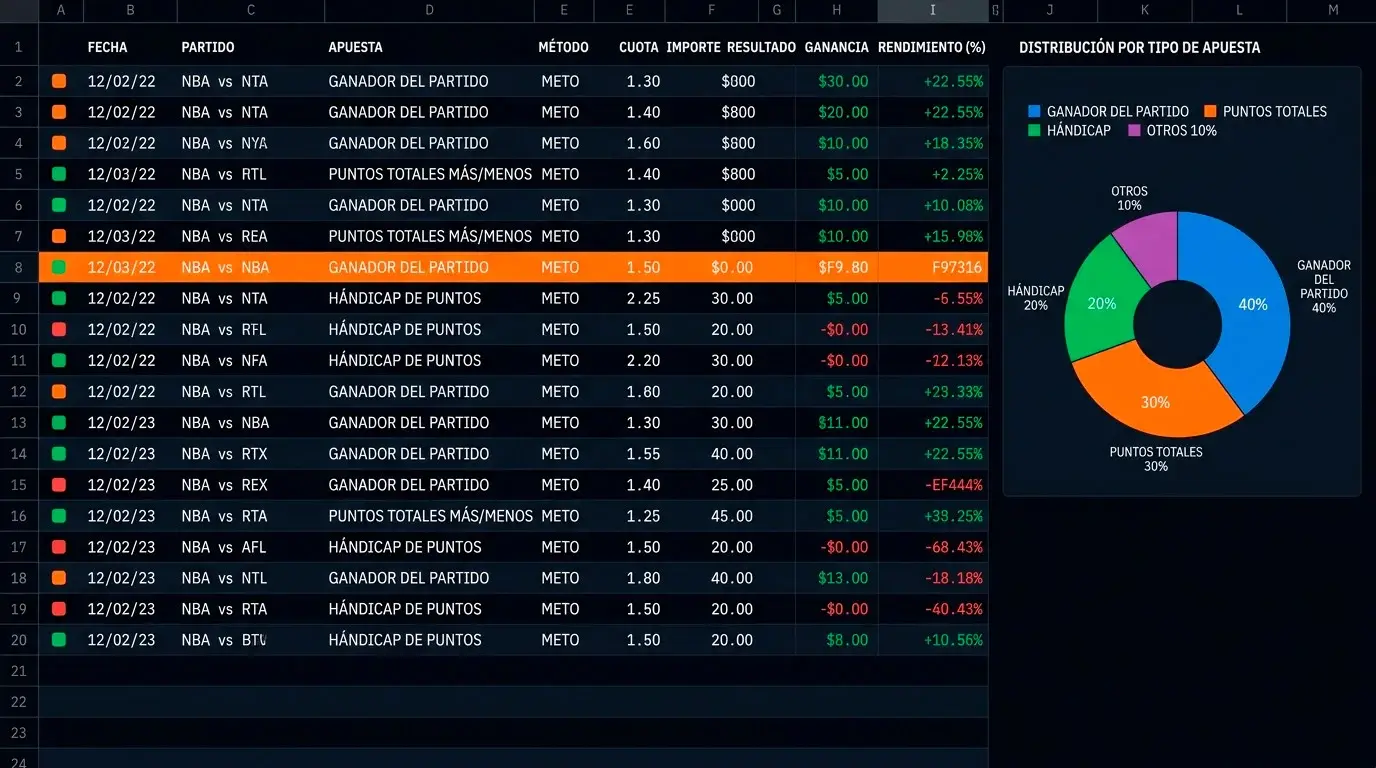
Task: Click the RENDIMIENTO (%) header cell
Action: (x=931, y=47)
